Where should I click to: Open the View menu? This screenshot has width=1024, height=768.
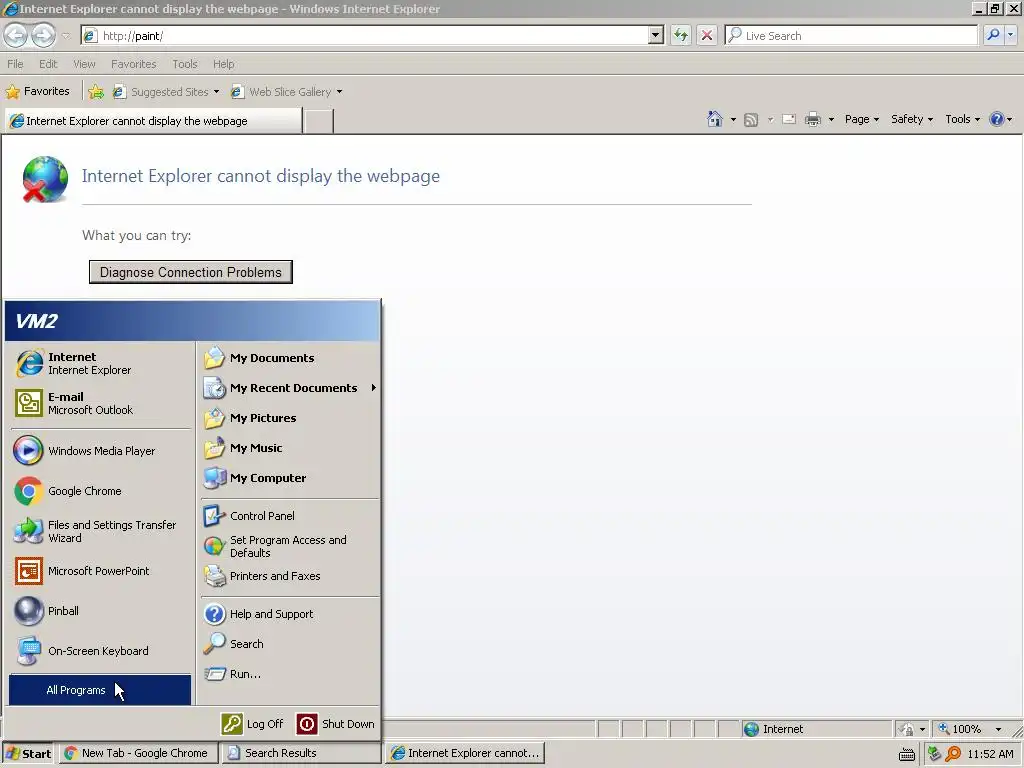pyautogui.click(x=84, y=64)
